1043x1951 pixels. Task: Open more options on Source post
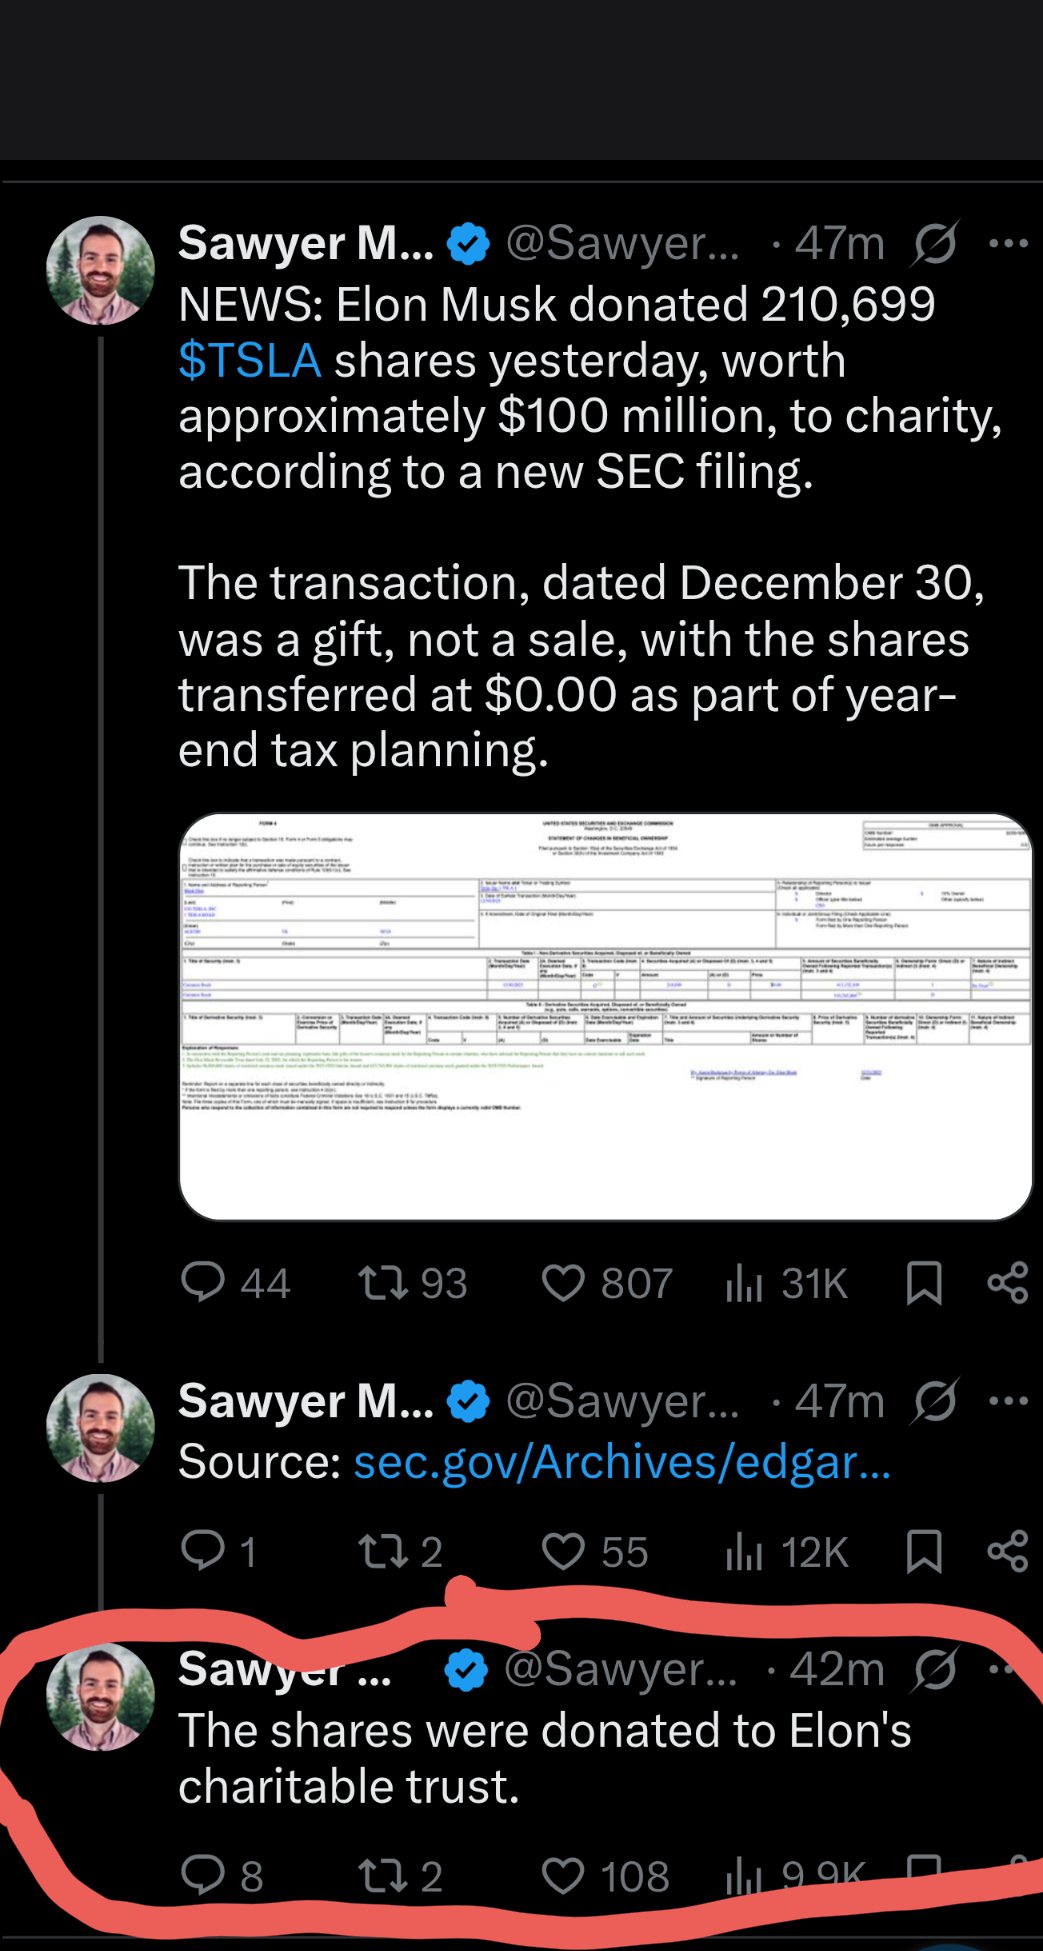pyautogui.click(x=1007, y=1401)
